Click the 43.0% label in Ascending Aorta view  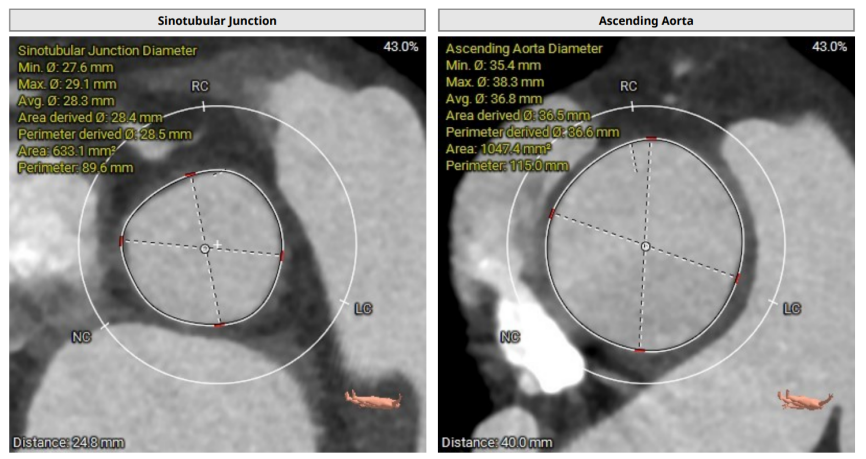829,47
